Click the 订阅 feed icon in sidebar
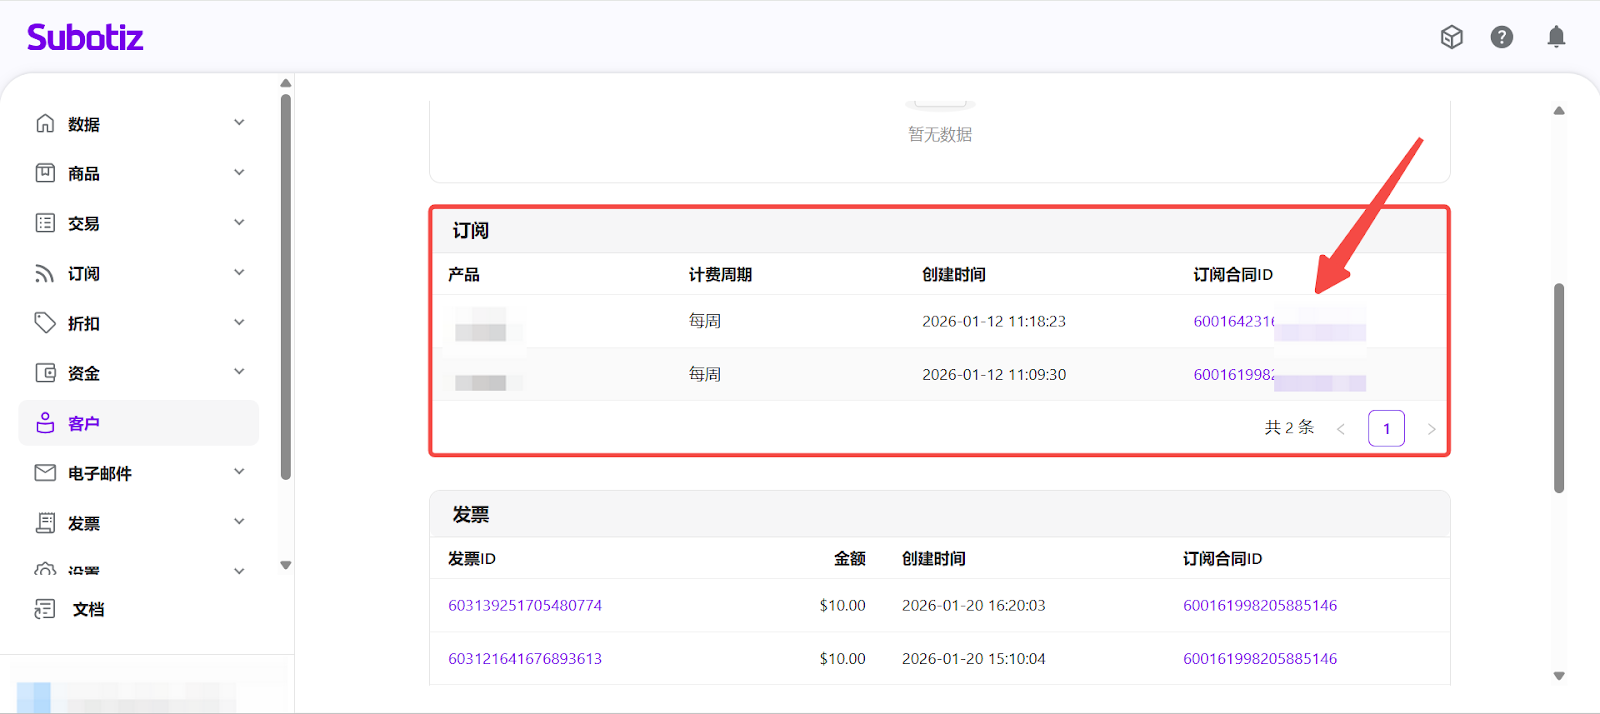The width and height of the screenshot is (1600, 714). [x=45, y=273]
